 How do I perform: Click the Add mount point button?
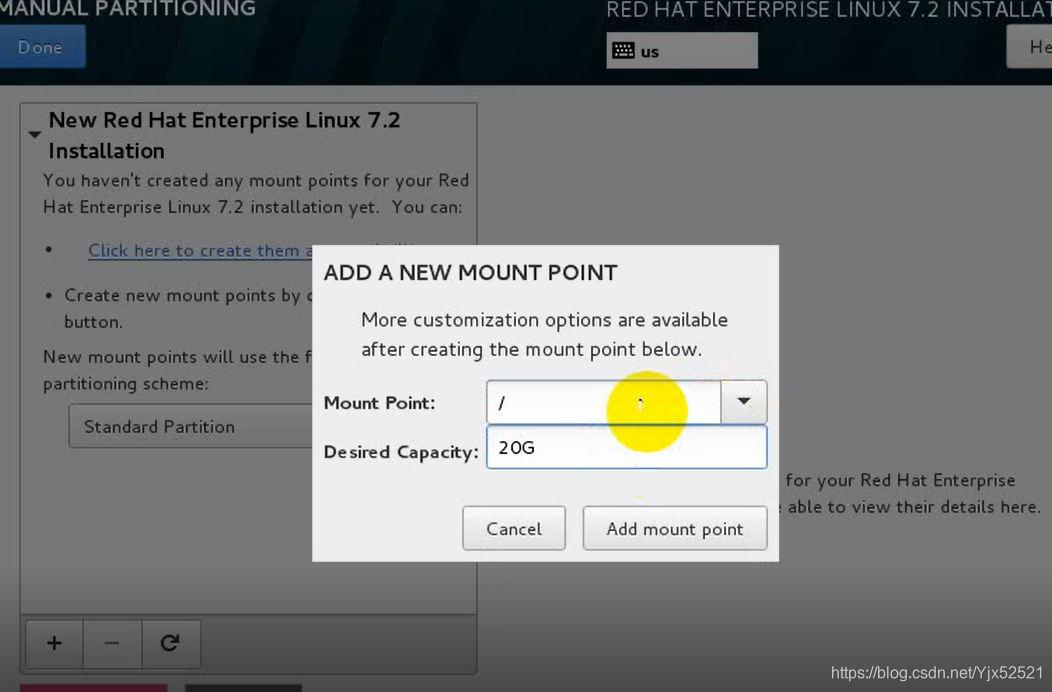click(x=675, y=529)
